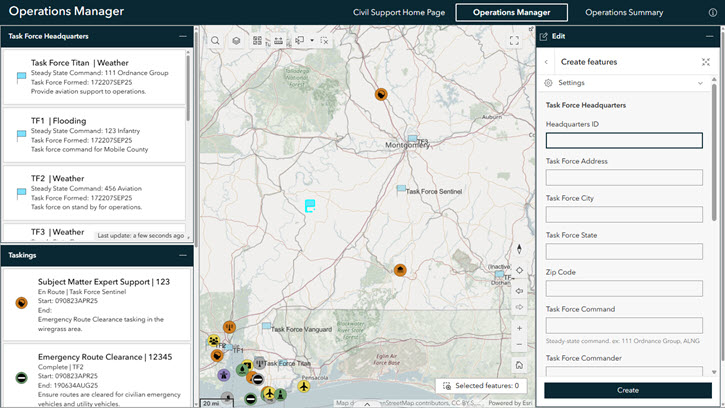The height and width of the screenshot is (408, 725).
Task: Click the new cyan flag feature on map
Action: [x=310, y=206]
